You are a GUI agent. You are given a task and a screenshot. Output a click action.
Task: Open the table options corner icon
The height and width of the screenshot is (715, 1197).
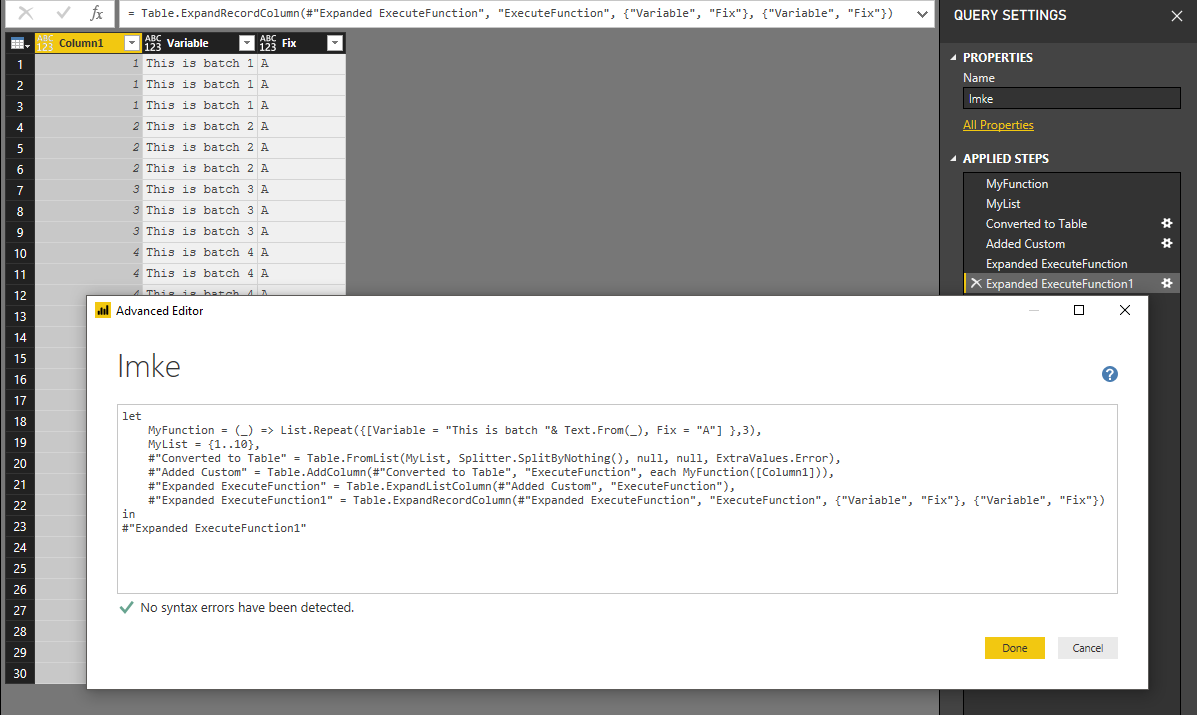[x=20, y=43]
